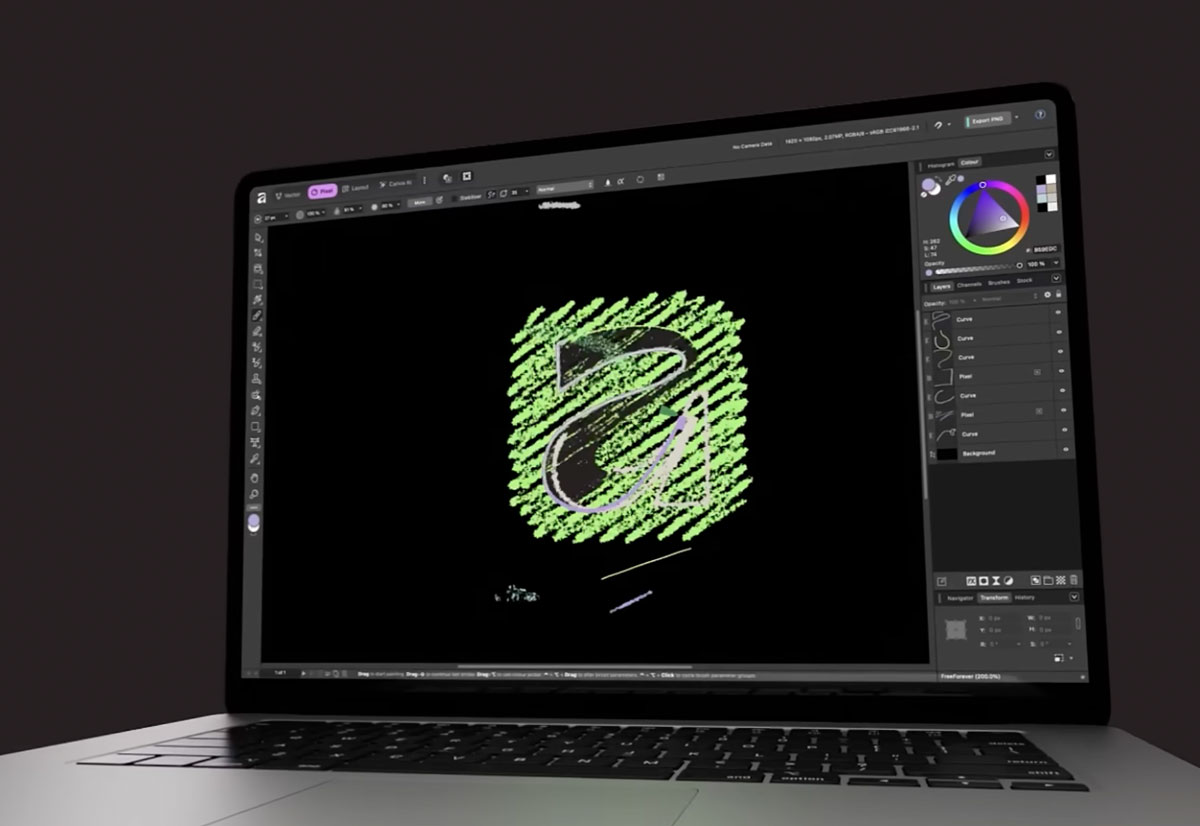Open the History tab next to Transform
1200x826 pixels.
click(x=1025, y=598)
